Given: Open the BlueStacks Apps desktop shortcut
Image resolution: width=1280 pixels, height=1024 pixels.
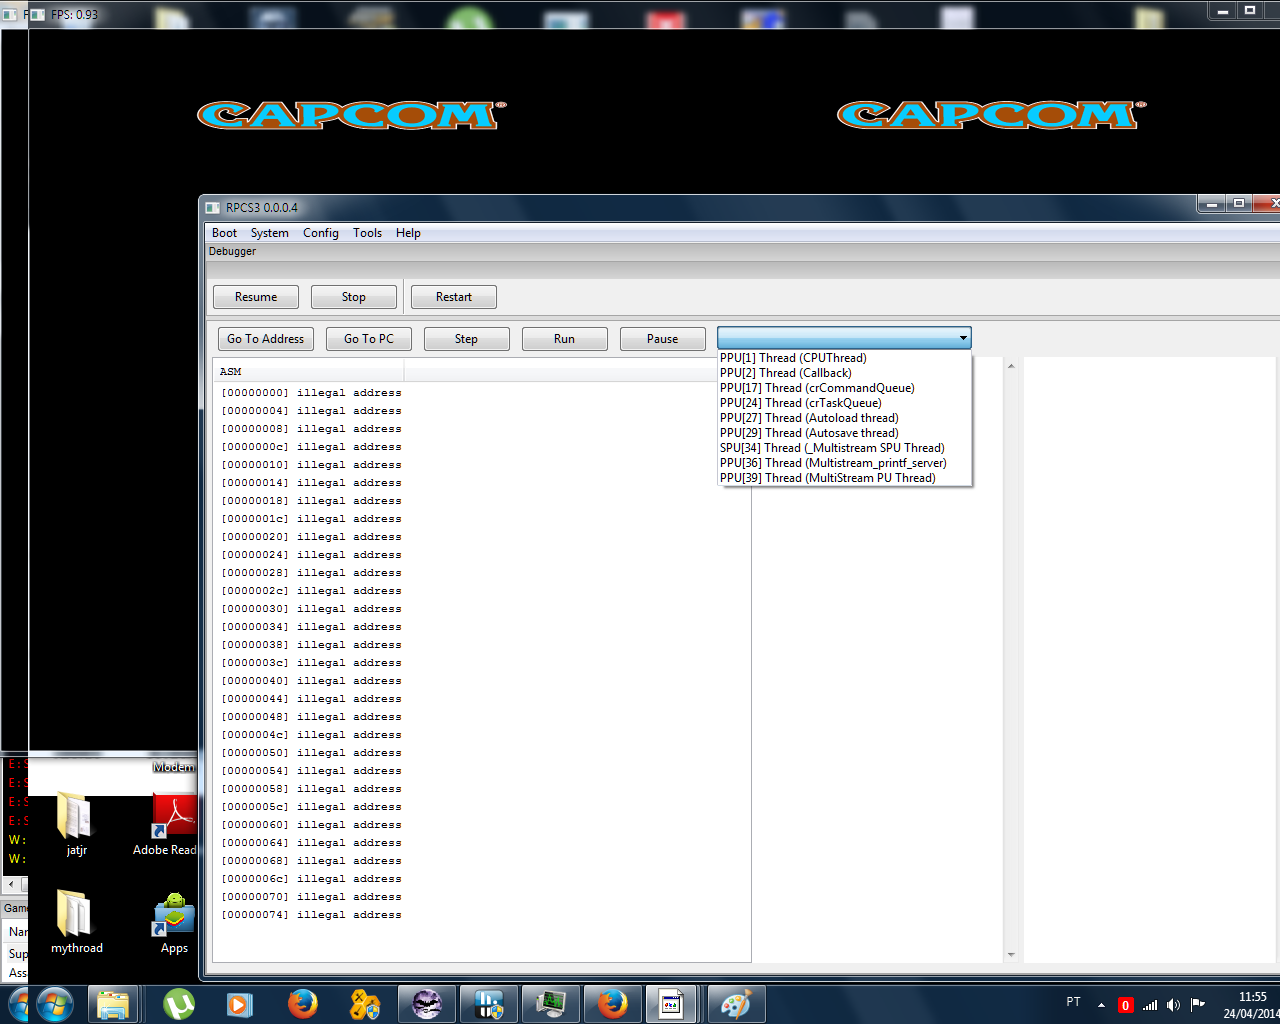Looking at the screenshot, I should pyautogui.click(x=174, y=920).
